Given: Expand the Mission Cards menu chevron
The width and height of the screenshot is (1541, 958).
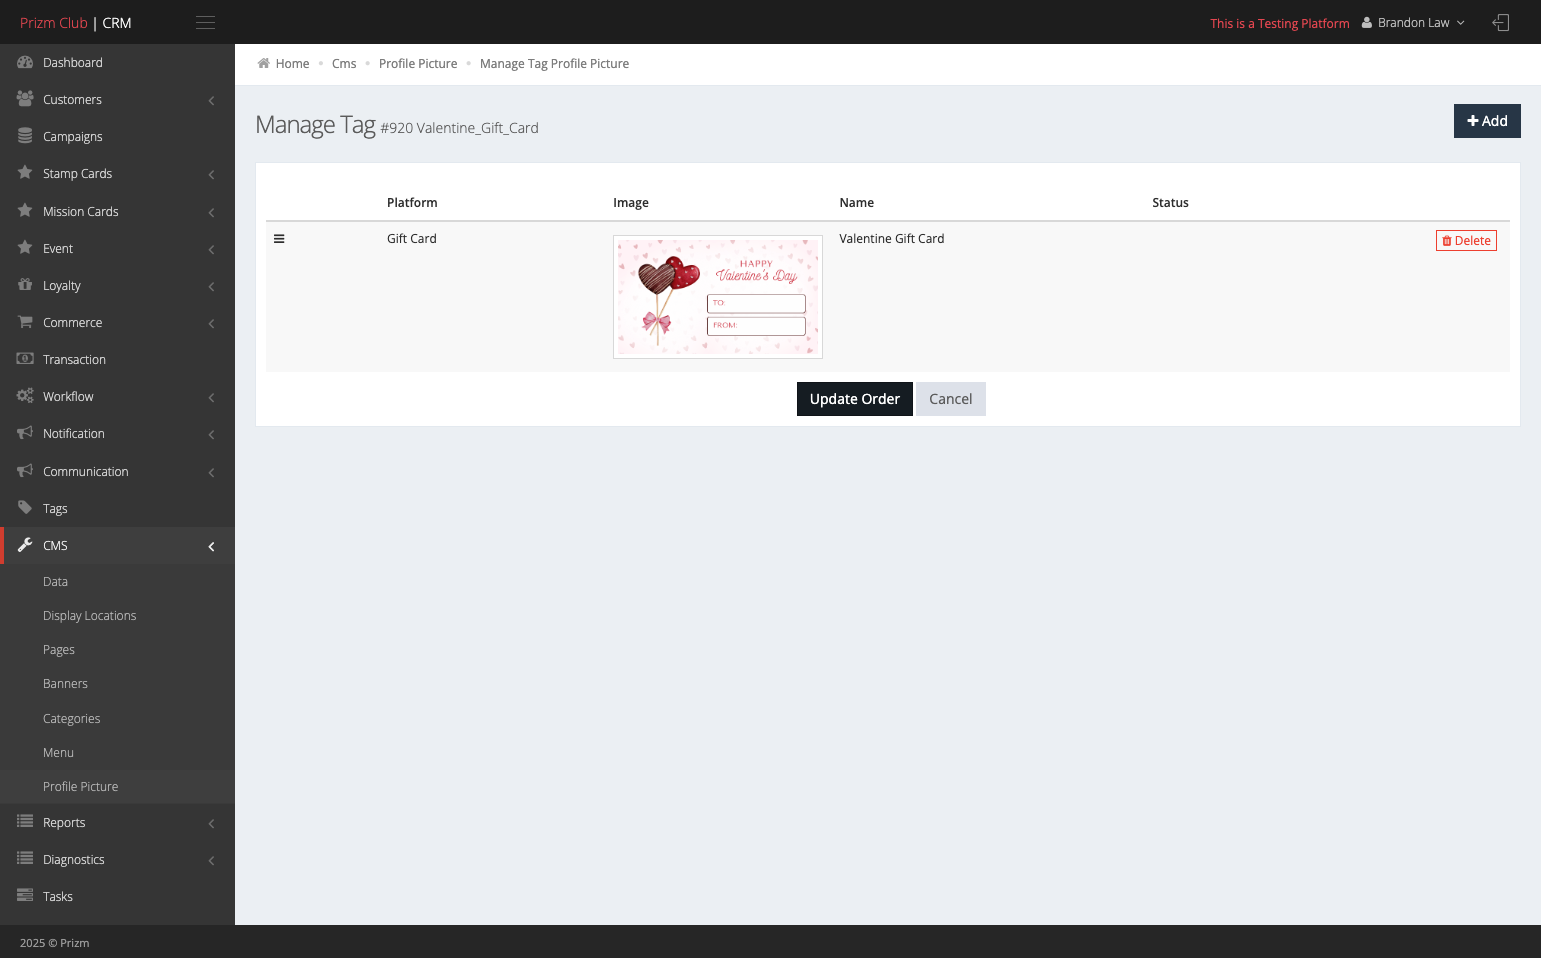Looking at the screenshot, I should 211,212.
